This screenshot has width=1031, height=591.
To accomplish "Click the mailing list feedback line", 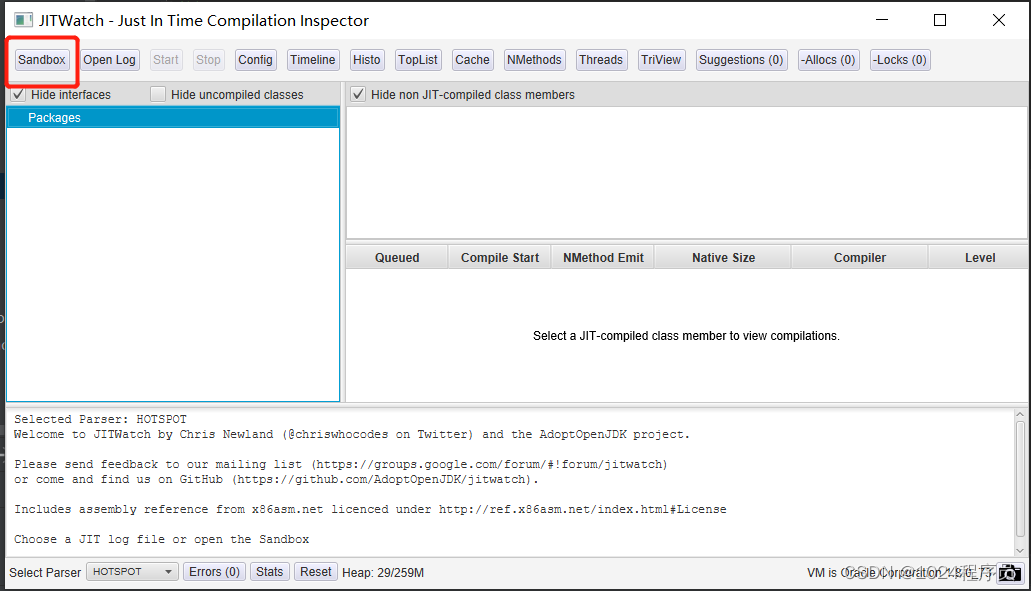I will (x=341, y=464).
